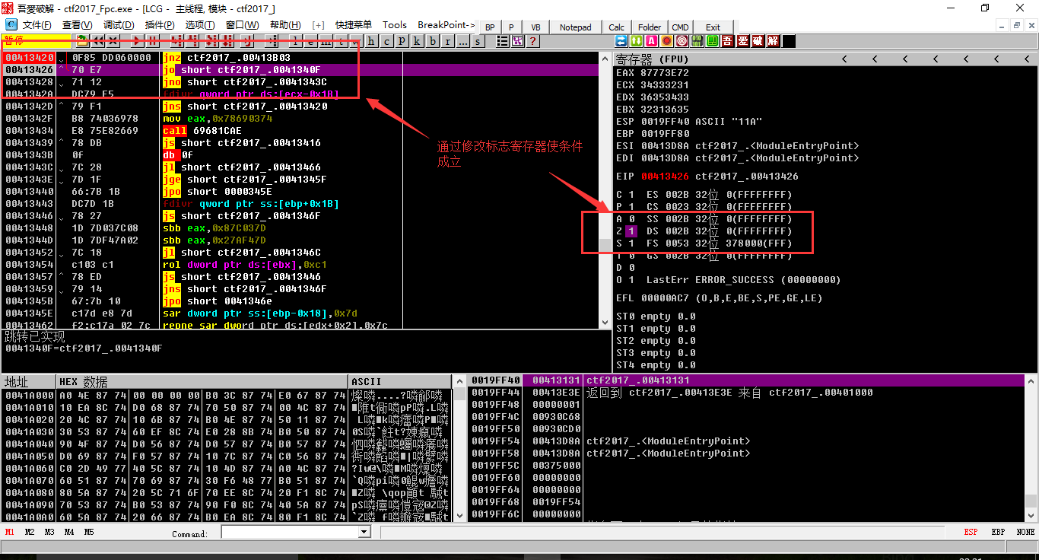The image size is (1039, 560).
Task: Click the black swatch in the toolbar
Action: (789, 41)
